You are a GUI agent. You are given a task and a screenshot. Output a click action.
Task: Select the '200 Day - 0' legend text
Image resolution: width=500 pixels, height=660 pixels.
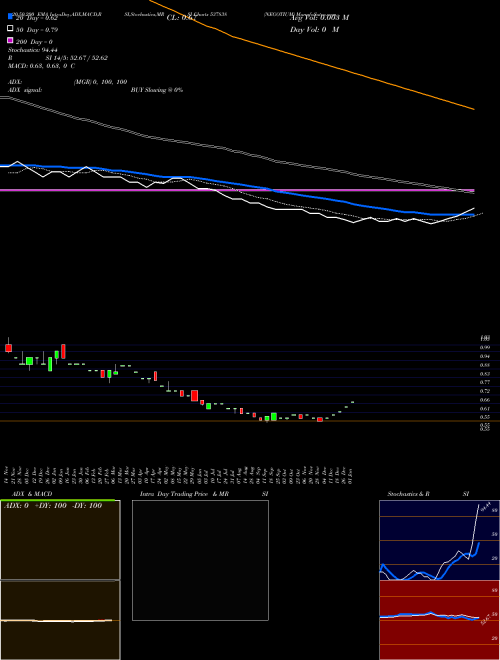(x=34, y=42)
